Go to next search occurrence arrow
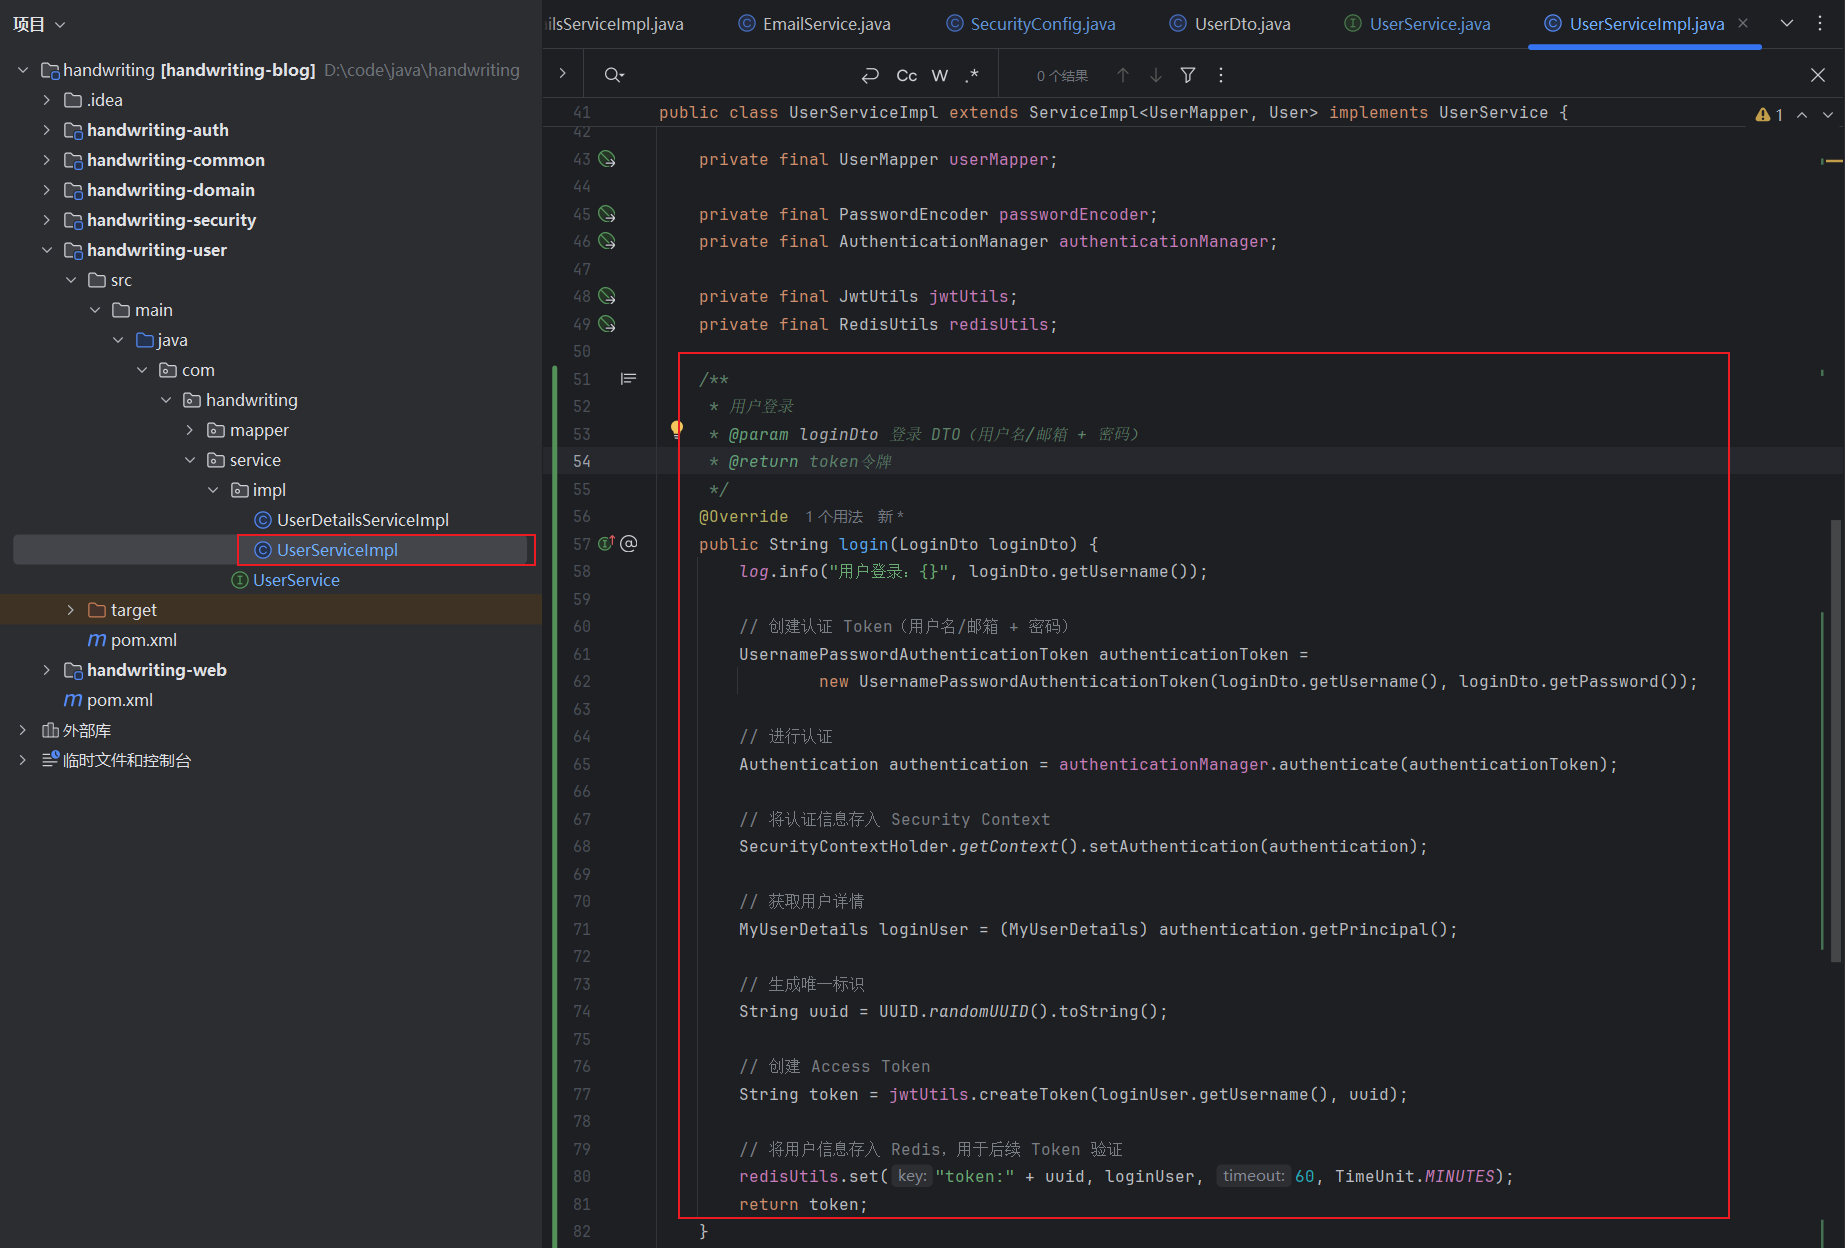The width and height of the screenshot is (1845, 1248). pyautogui.click(x=1156, y=75)
